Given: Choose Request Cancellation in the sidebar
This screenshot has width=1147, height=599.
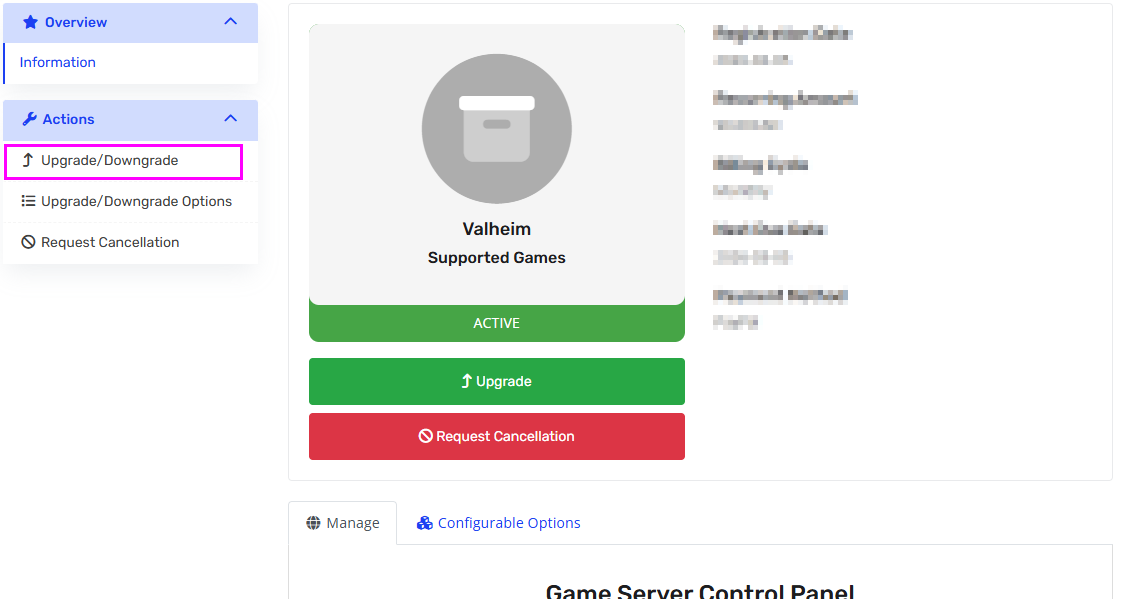Looking at the screenshot, I should click(x=110, y=242).
